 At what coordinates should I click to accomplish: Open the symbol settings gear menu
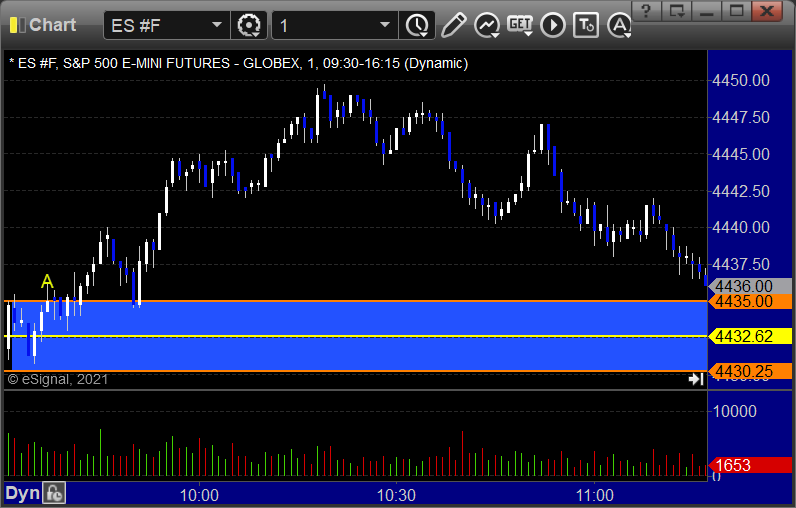[x=249, y=25]
